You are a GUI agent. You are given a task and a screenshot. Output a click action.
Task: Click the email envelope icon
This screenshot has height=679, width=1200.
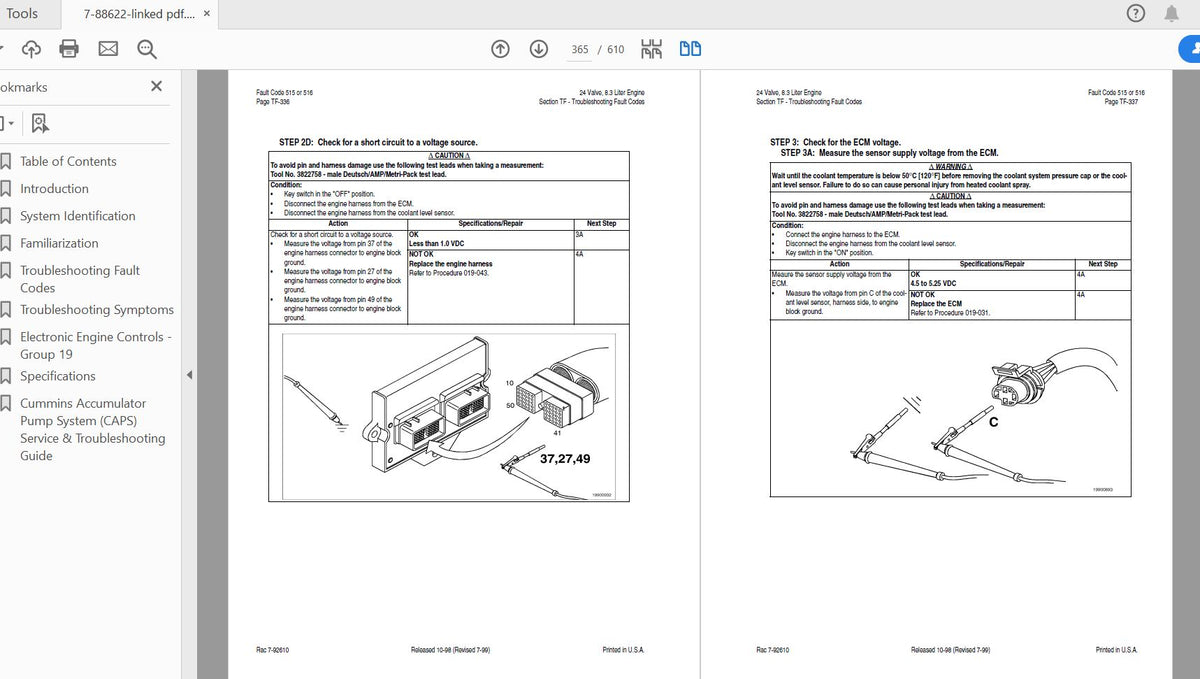[108, 49]
